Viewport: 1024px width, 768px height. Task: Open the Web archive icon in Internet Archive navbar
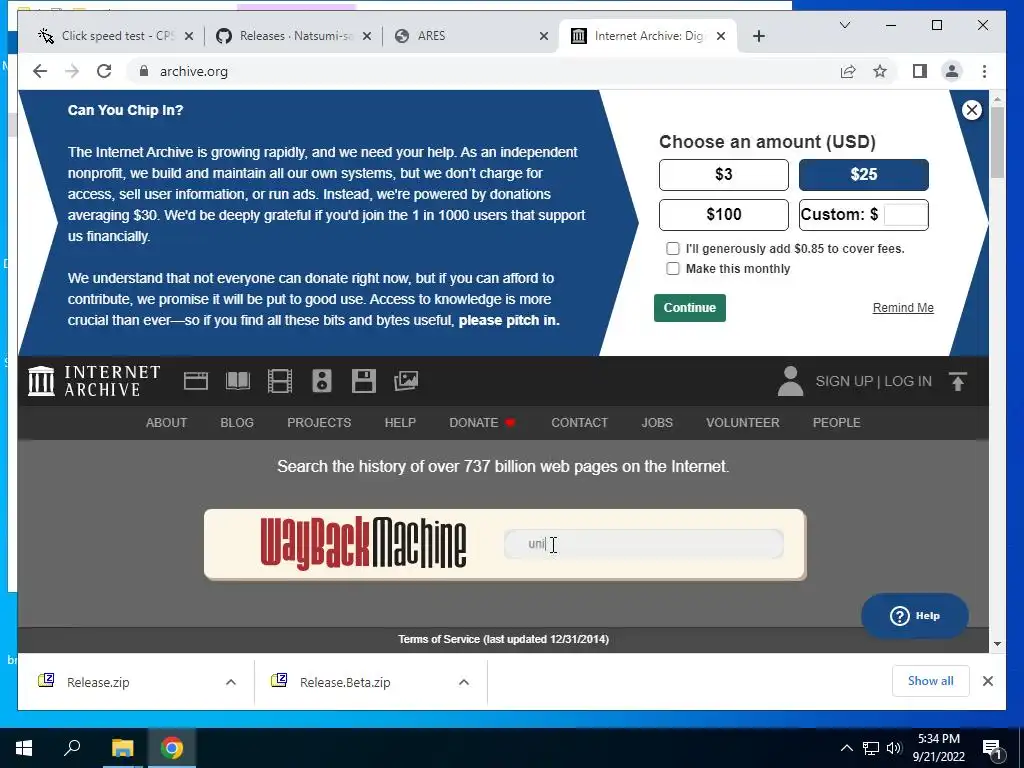196,381
